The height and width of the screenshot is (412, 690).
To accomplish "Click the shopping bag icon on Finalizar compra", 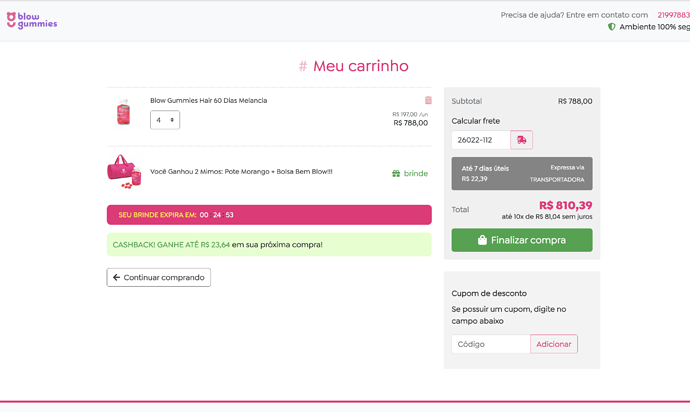I will (482, 240).
